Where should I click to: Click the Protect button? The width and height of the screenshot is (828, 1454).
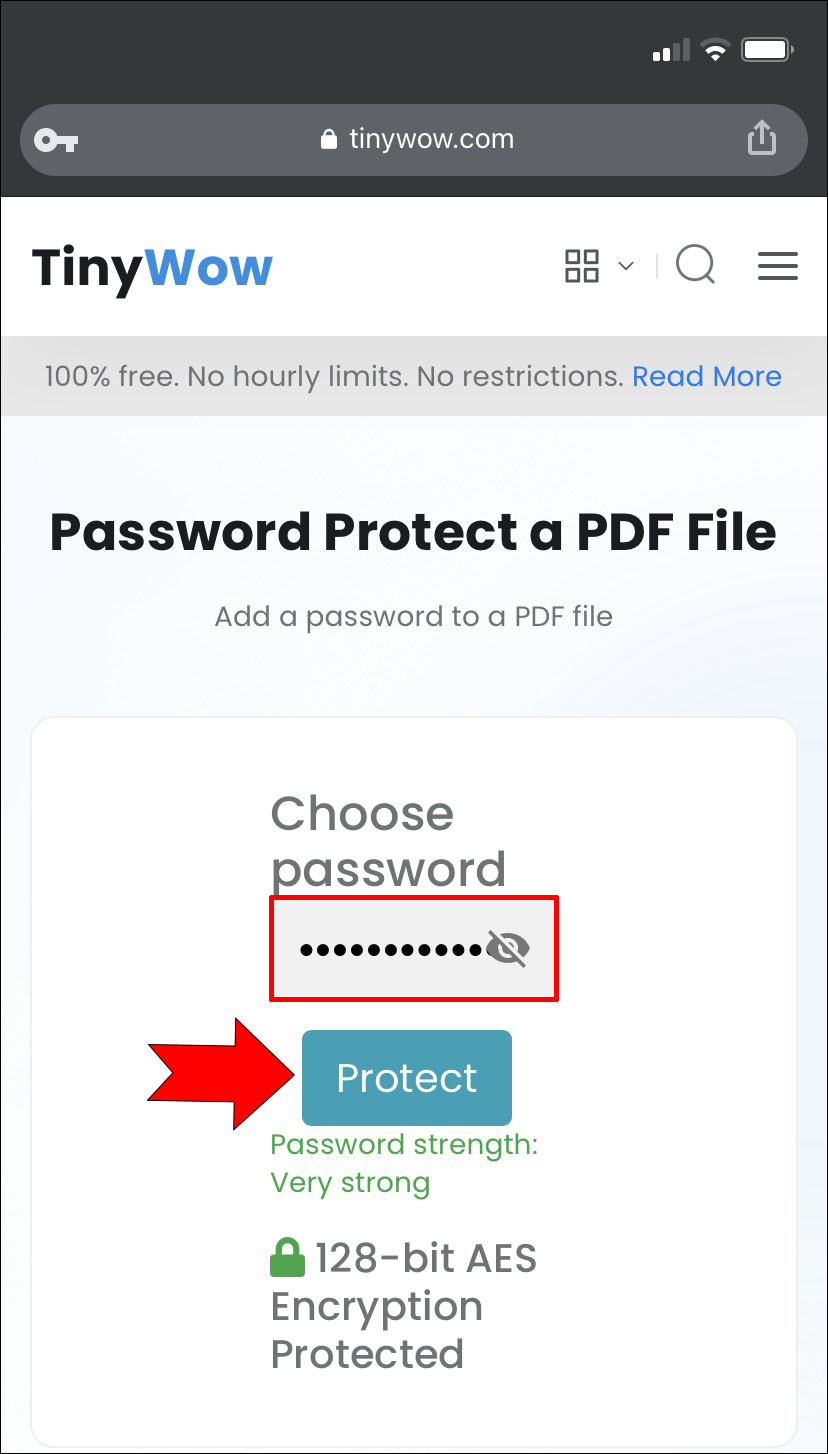pyautogui.click(x=407, y=1078)
